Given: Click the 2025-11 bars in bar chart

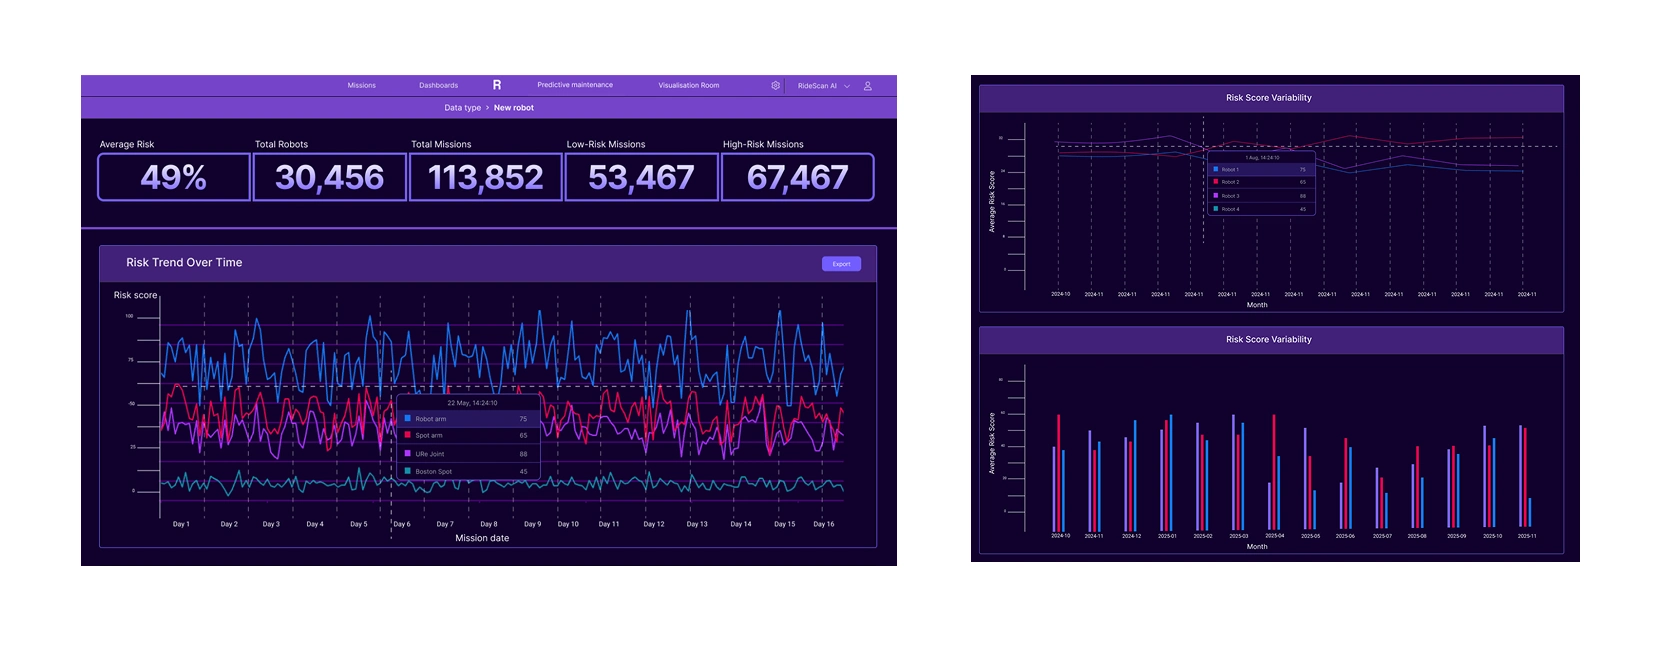Looking at the screenshot, I should pos(1525,477).
